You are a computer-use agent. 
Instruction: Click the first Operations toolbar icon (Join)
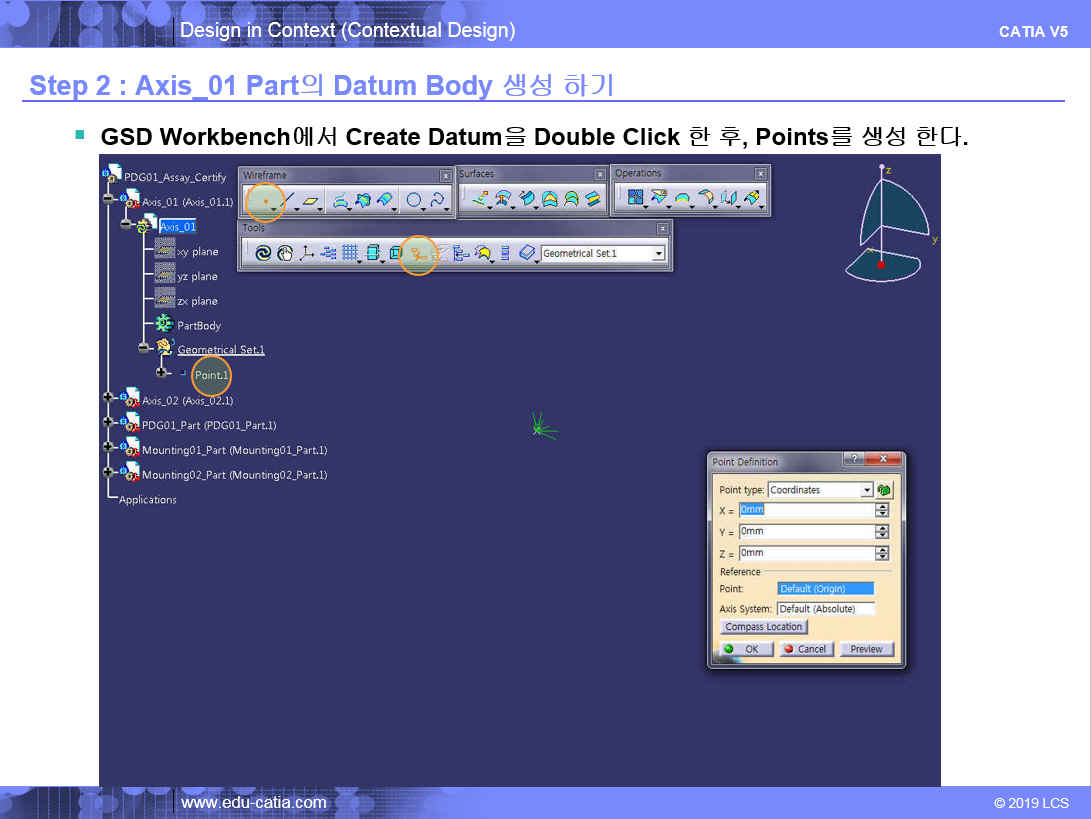point(634,198)
